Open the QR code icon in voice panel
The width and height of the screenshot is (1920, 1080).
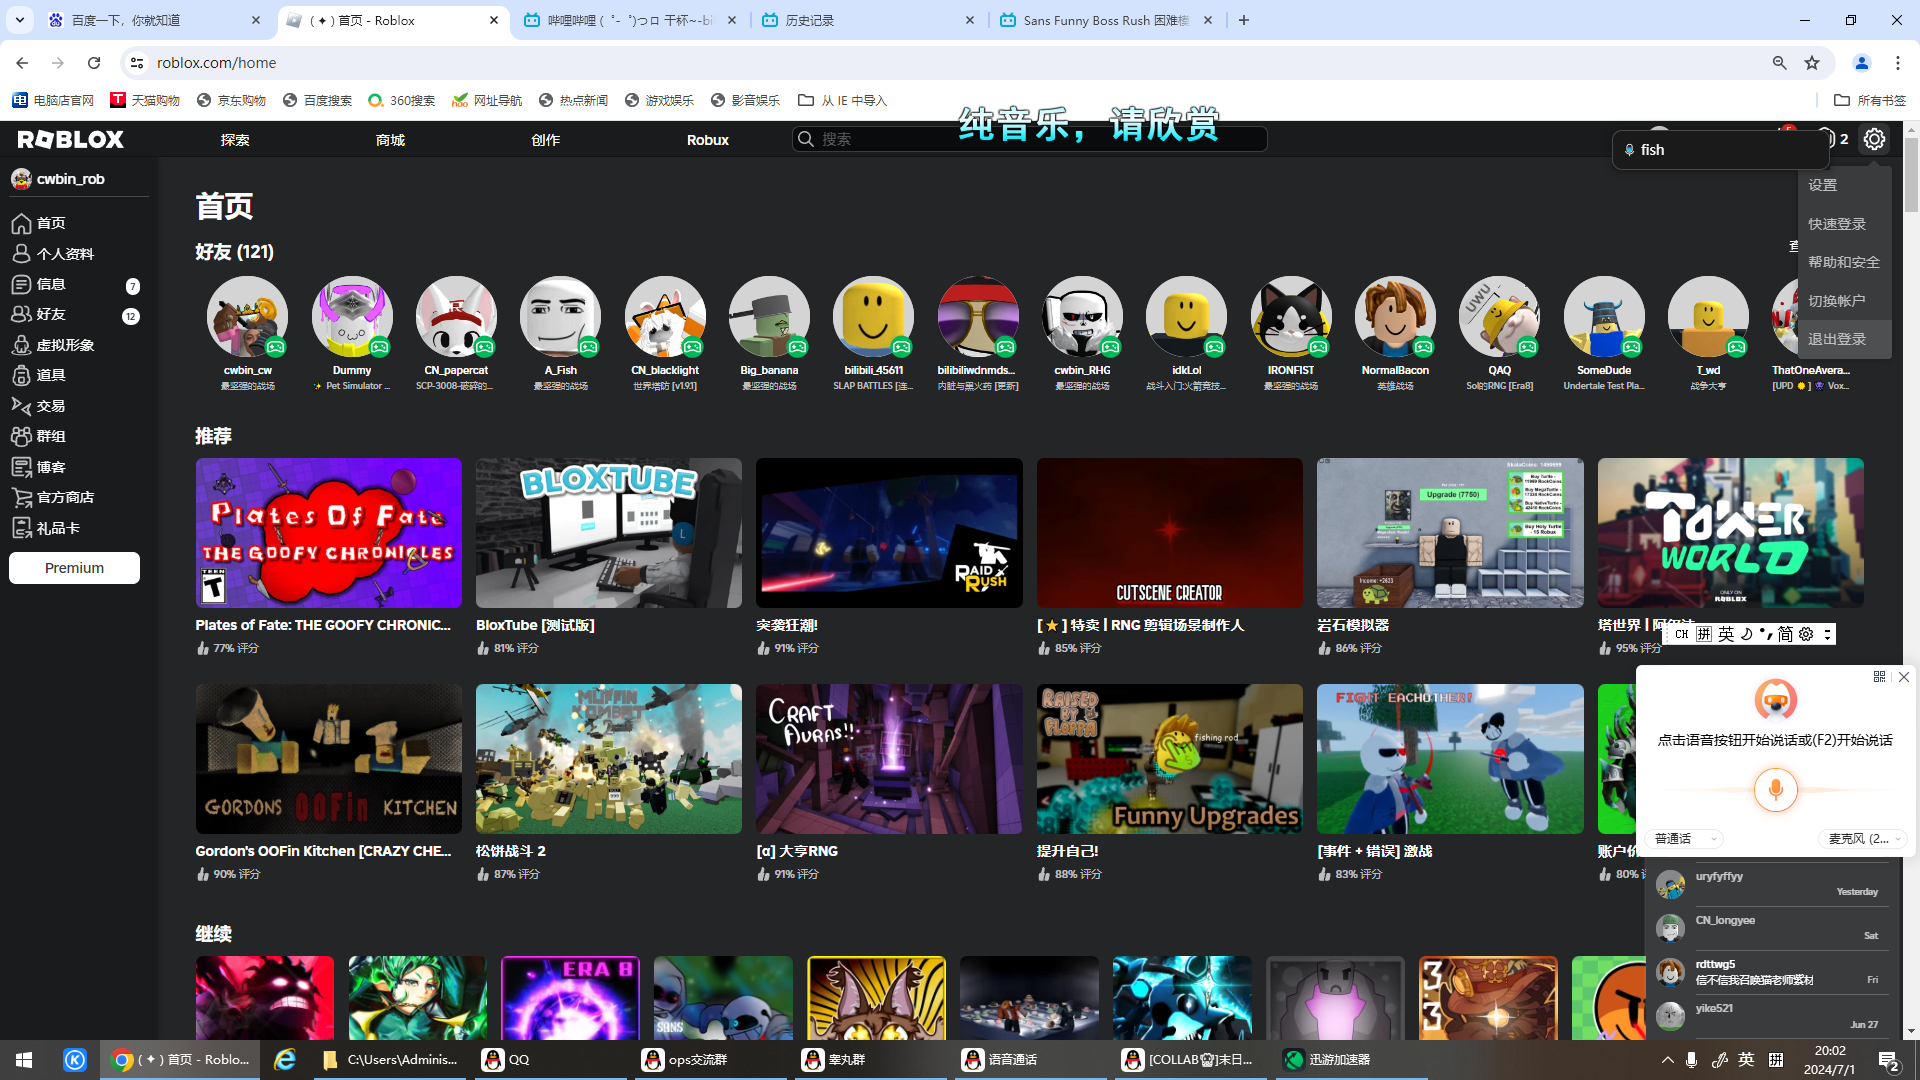pyautogui.click(x=1879, y=677)
